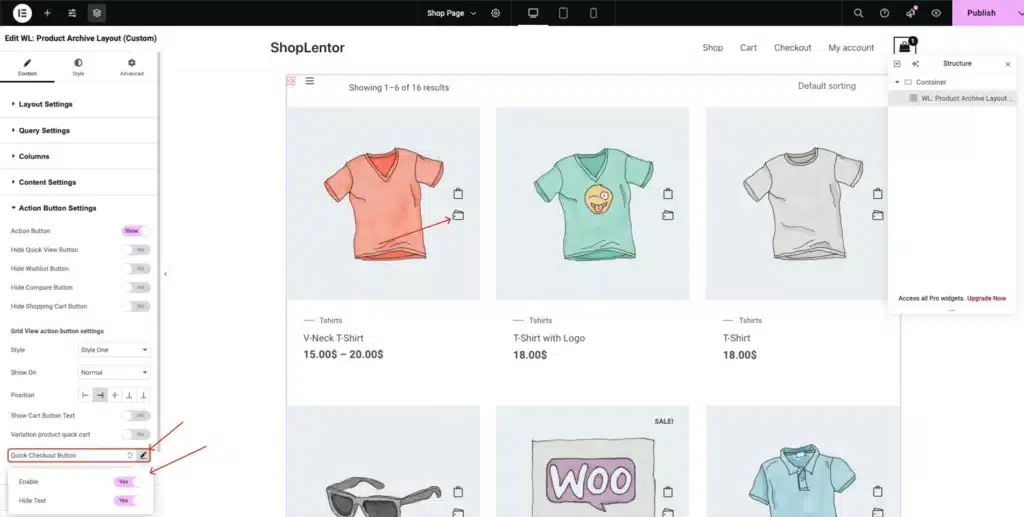Click edit pencil for Quick Checkout Button
Screen dimensions: 1024x517
(144, 456)
